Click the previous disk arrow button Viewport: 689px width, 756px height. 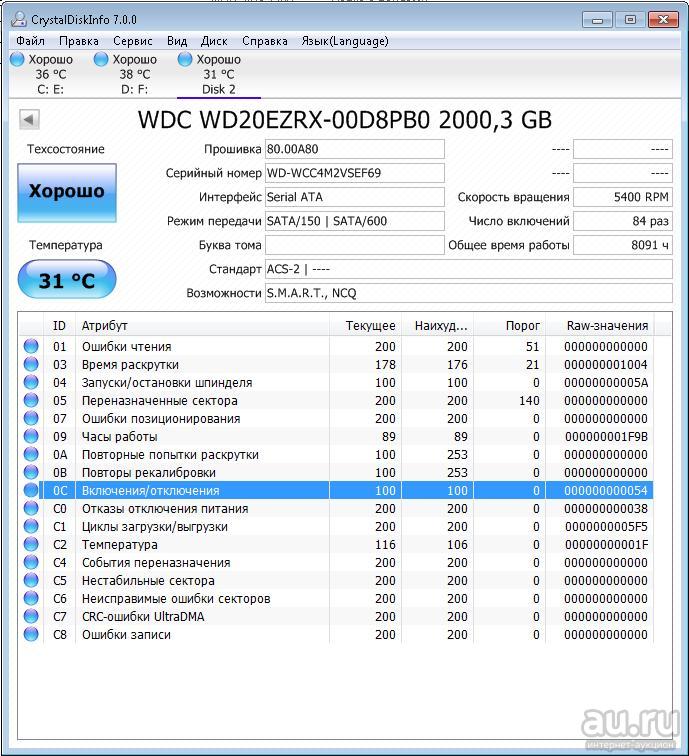[29, 119]
